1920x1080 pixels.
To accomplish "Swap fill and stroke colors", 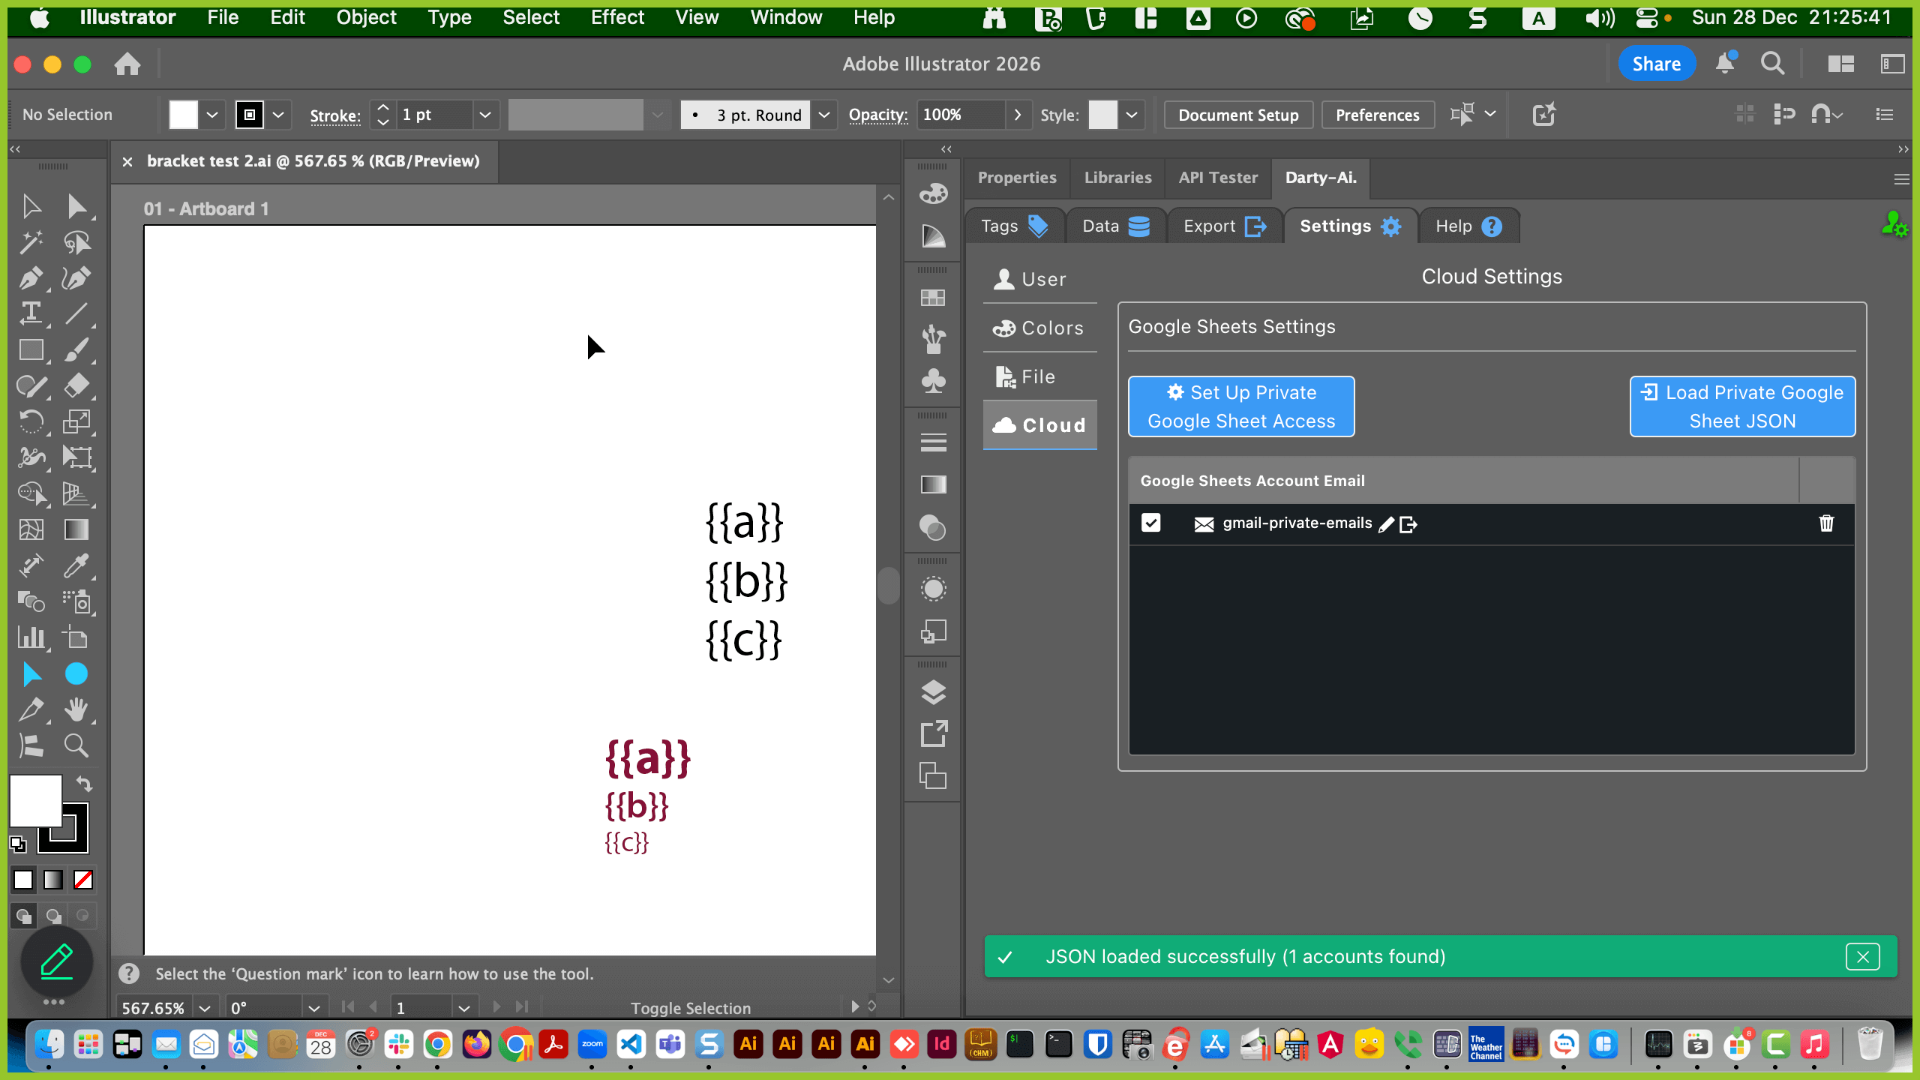I will point(85,784).
